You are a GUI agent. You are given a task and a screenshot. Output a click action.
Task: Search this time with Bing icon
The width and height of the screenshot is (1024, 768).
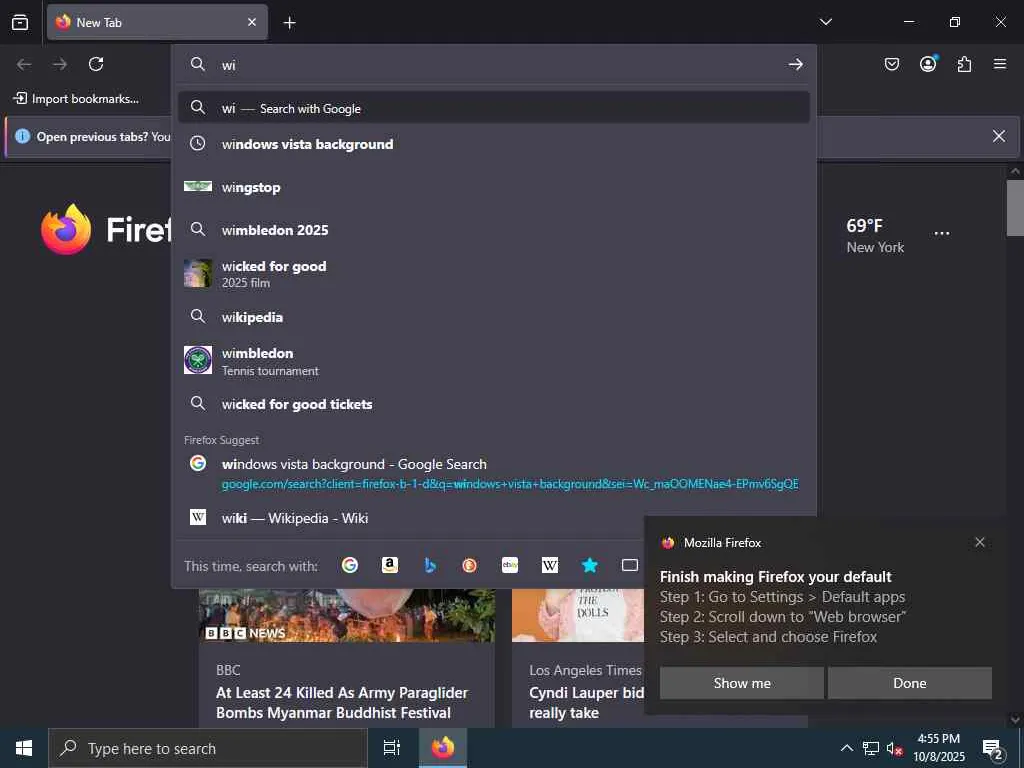pyautogui.click(x=430, y=566)
